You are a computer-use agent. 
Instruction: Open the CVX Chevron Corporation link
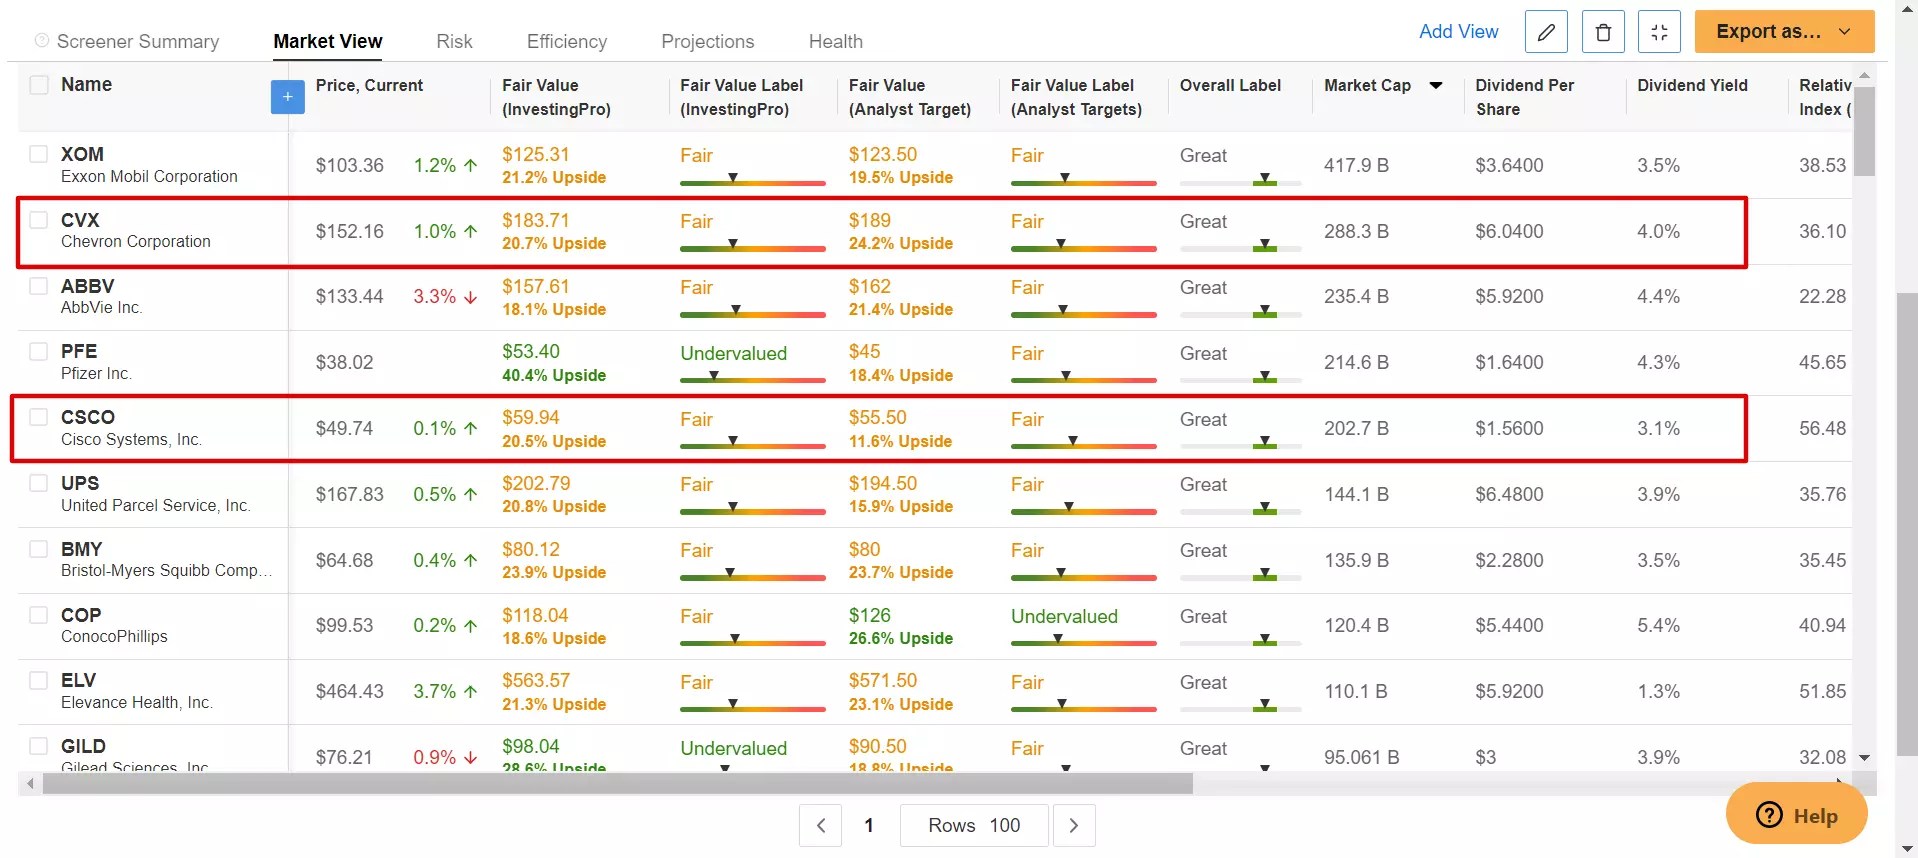click(135, 231)
